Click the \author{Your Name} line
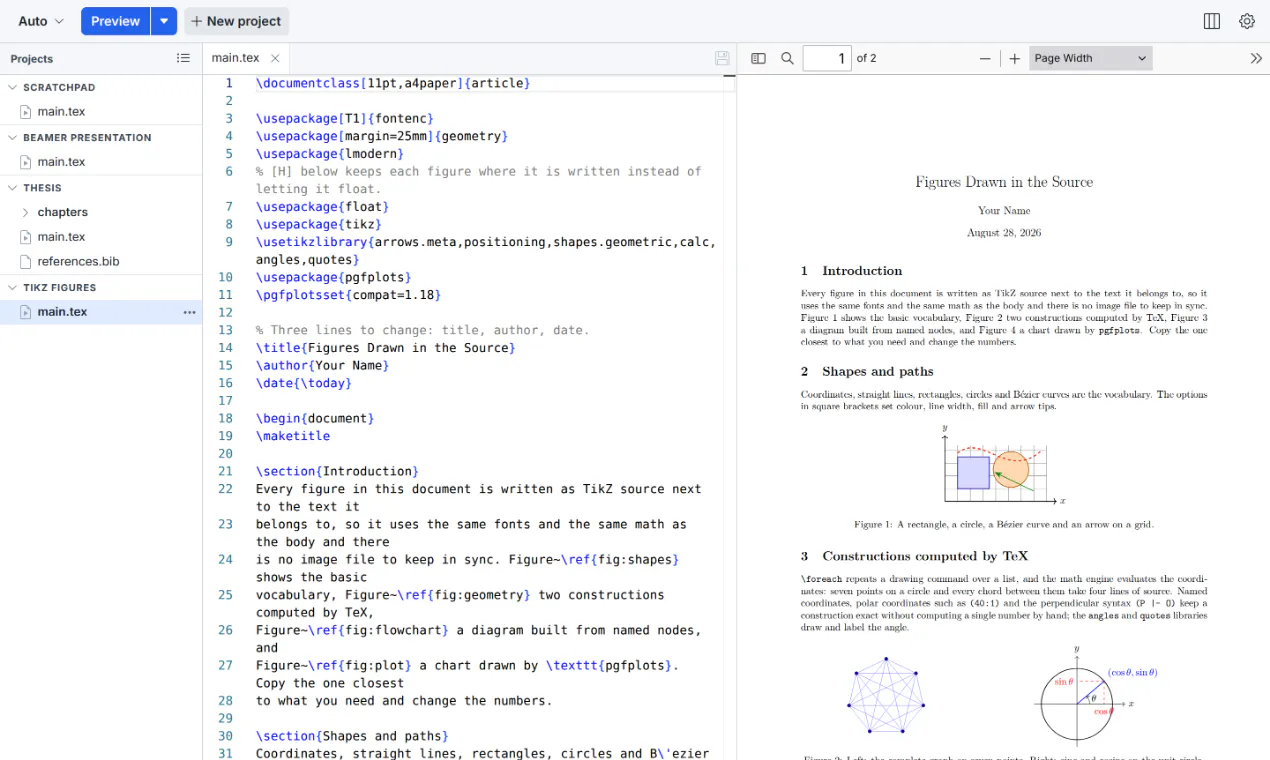Image resolution: width=1270 pixels, height=760 pixels. 322,365
